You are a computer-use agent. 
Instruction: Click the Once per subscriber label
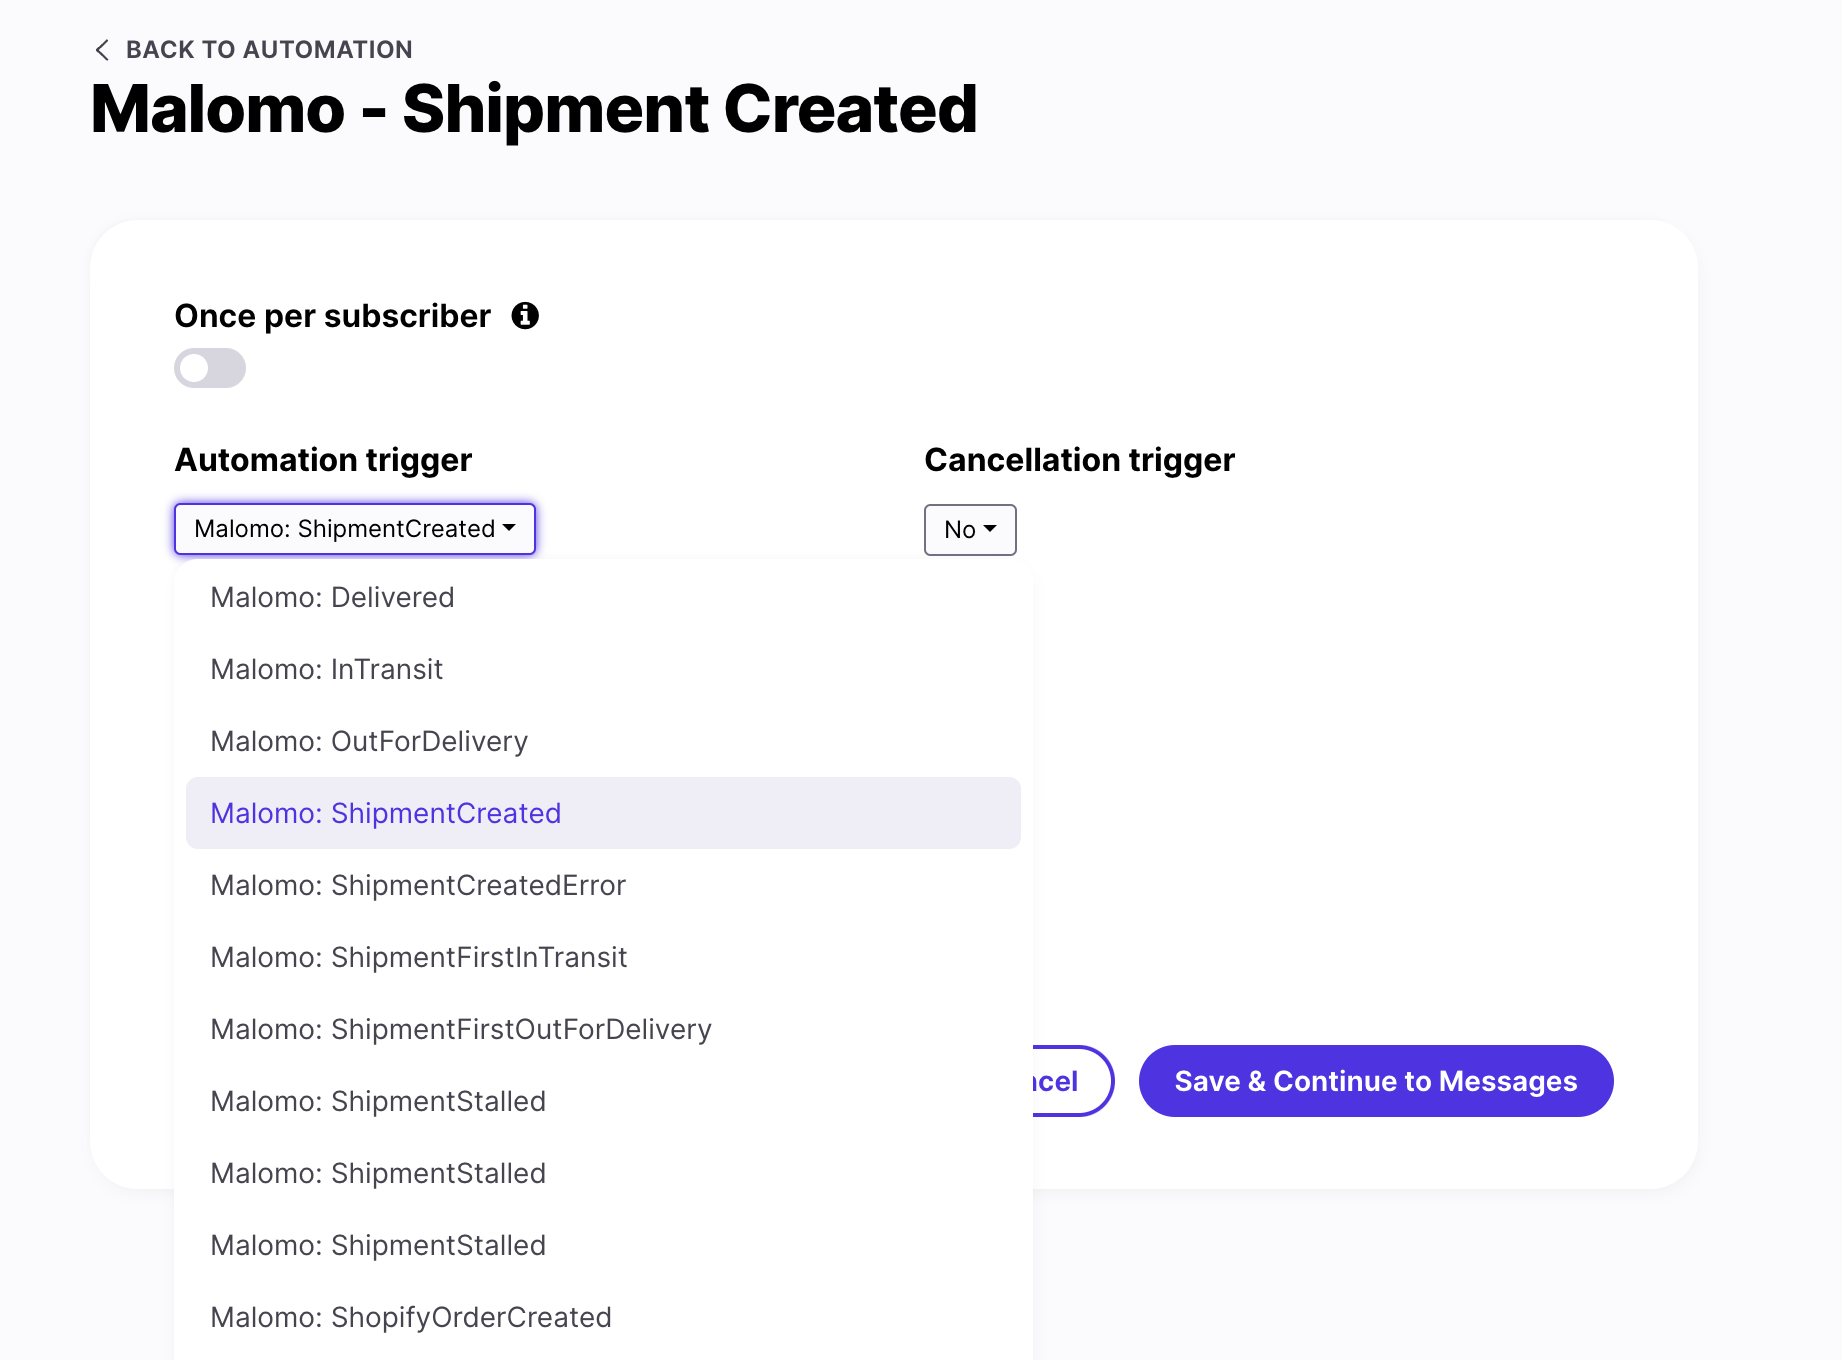(332, 316)
